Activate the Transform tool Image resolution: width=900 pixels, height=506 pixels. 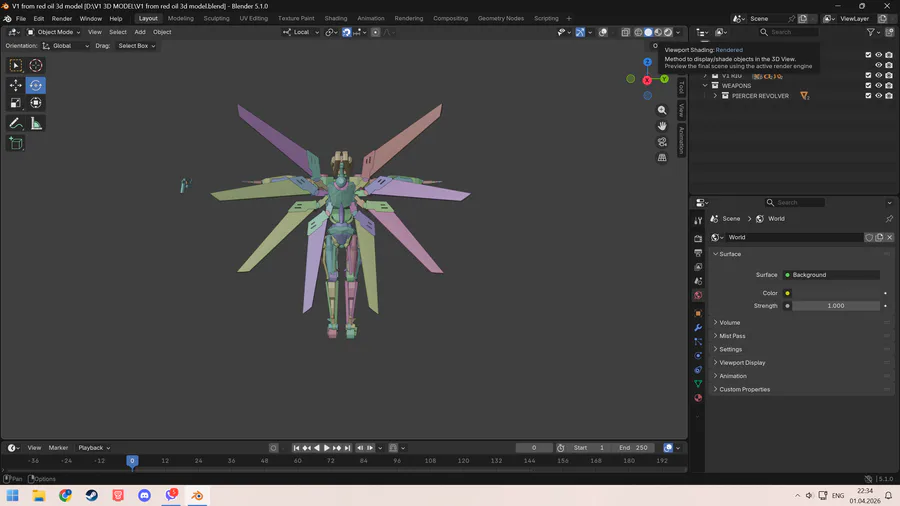(x=36, y=103)
